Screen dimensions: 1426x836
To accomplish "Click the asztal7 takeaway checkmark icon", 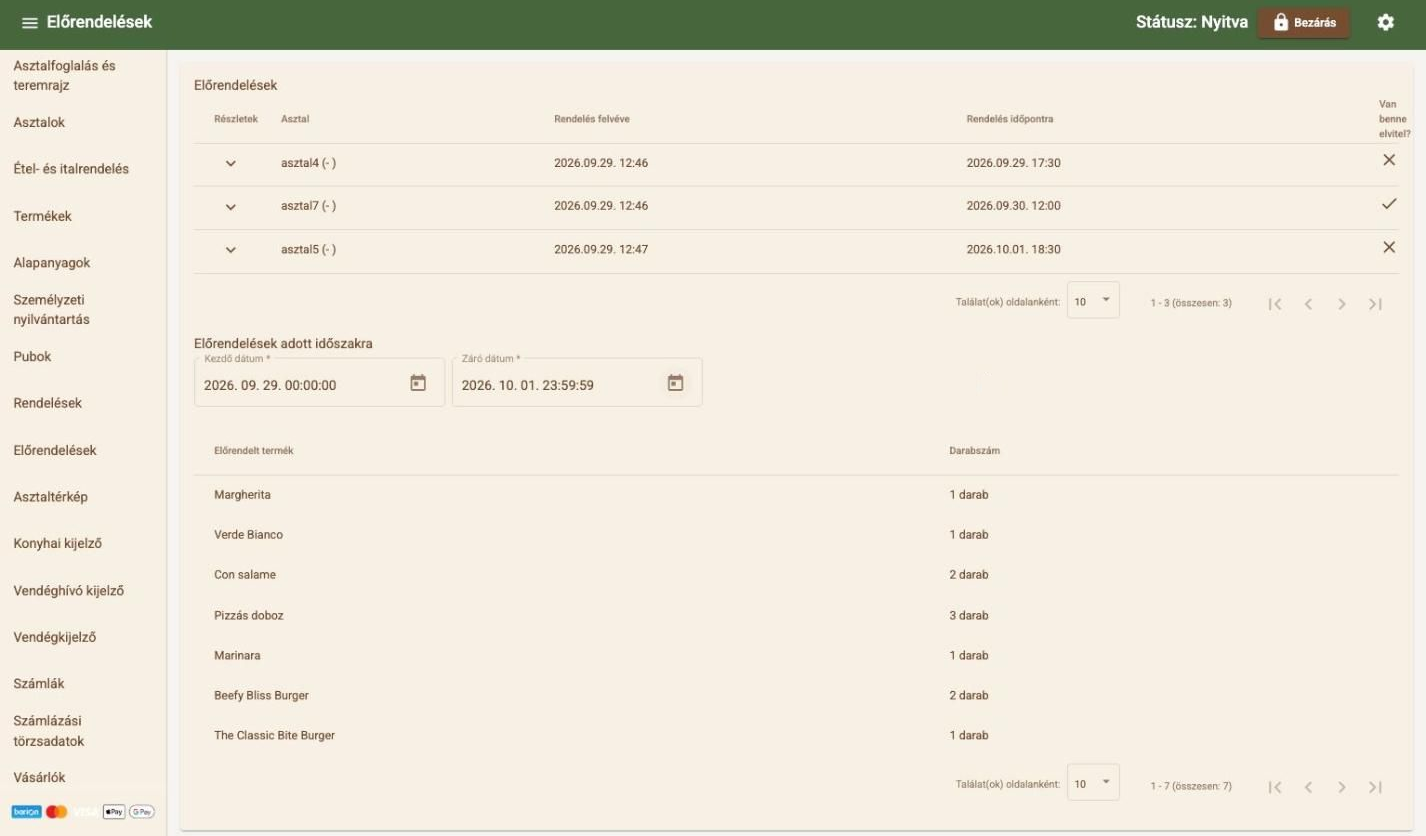I will (x=1388, y=204).
